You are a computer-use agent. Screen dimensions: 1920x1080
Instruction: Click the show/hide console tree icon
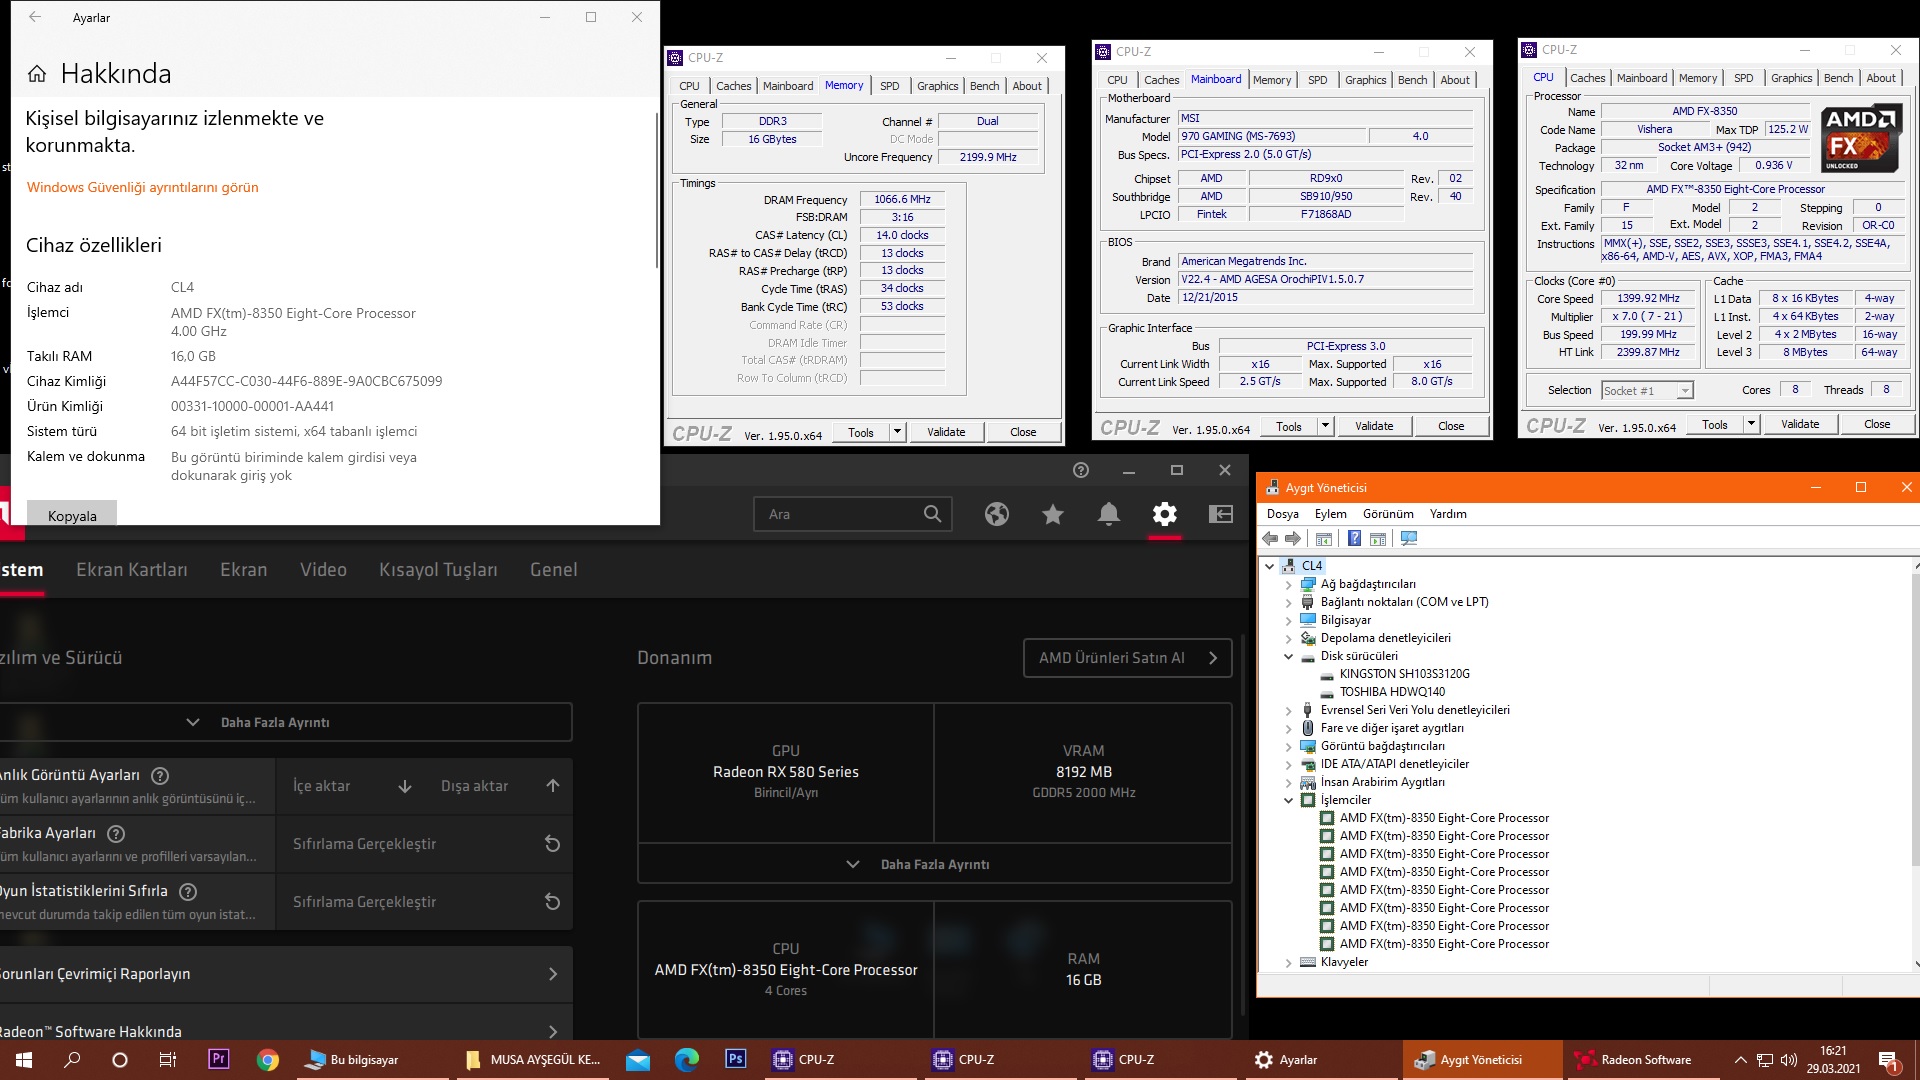click(x=1324, y=539)
